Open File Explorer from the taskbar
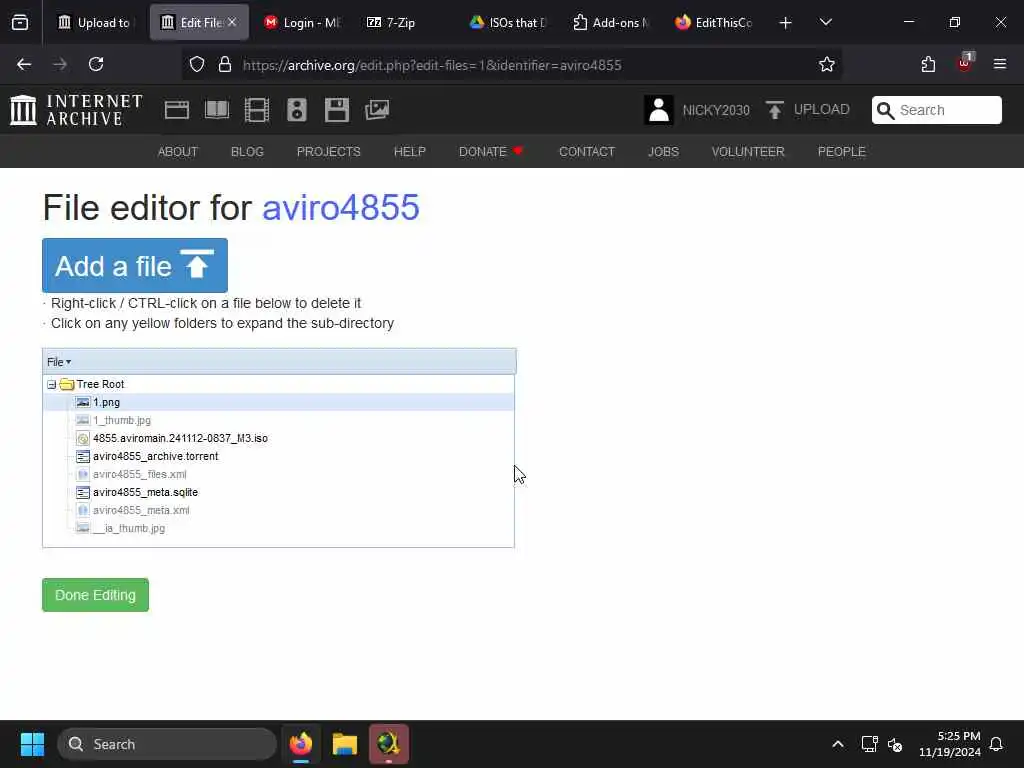This screenshot has height=768, width=1024. [x=345, y=744]
